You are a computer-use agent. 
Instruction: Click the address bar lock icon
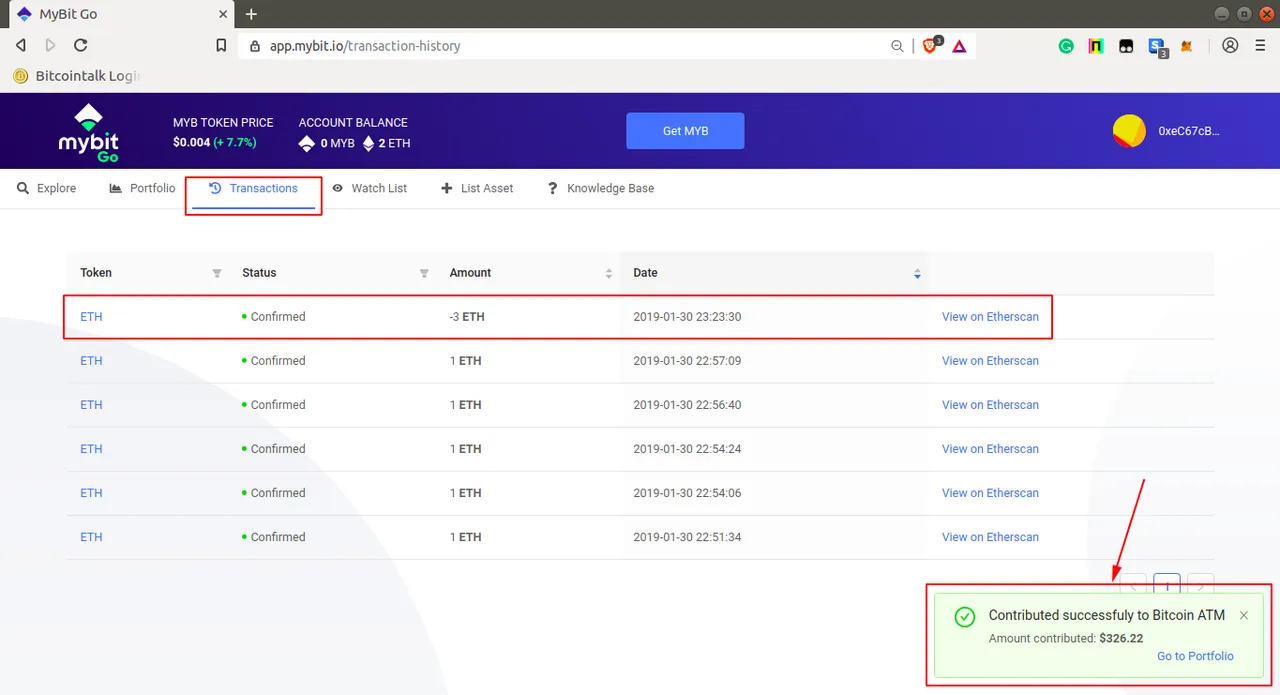pyautogui.click(x=254, y=46)
